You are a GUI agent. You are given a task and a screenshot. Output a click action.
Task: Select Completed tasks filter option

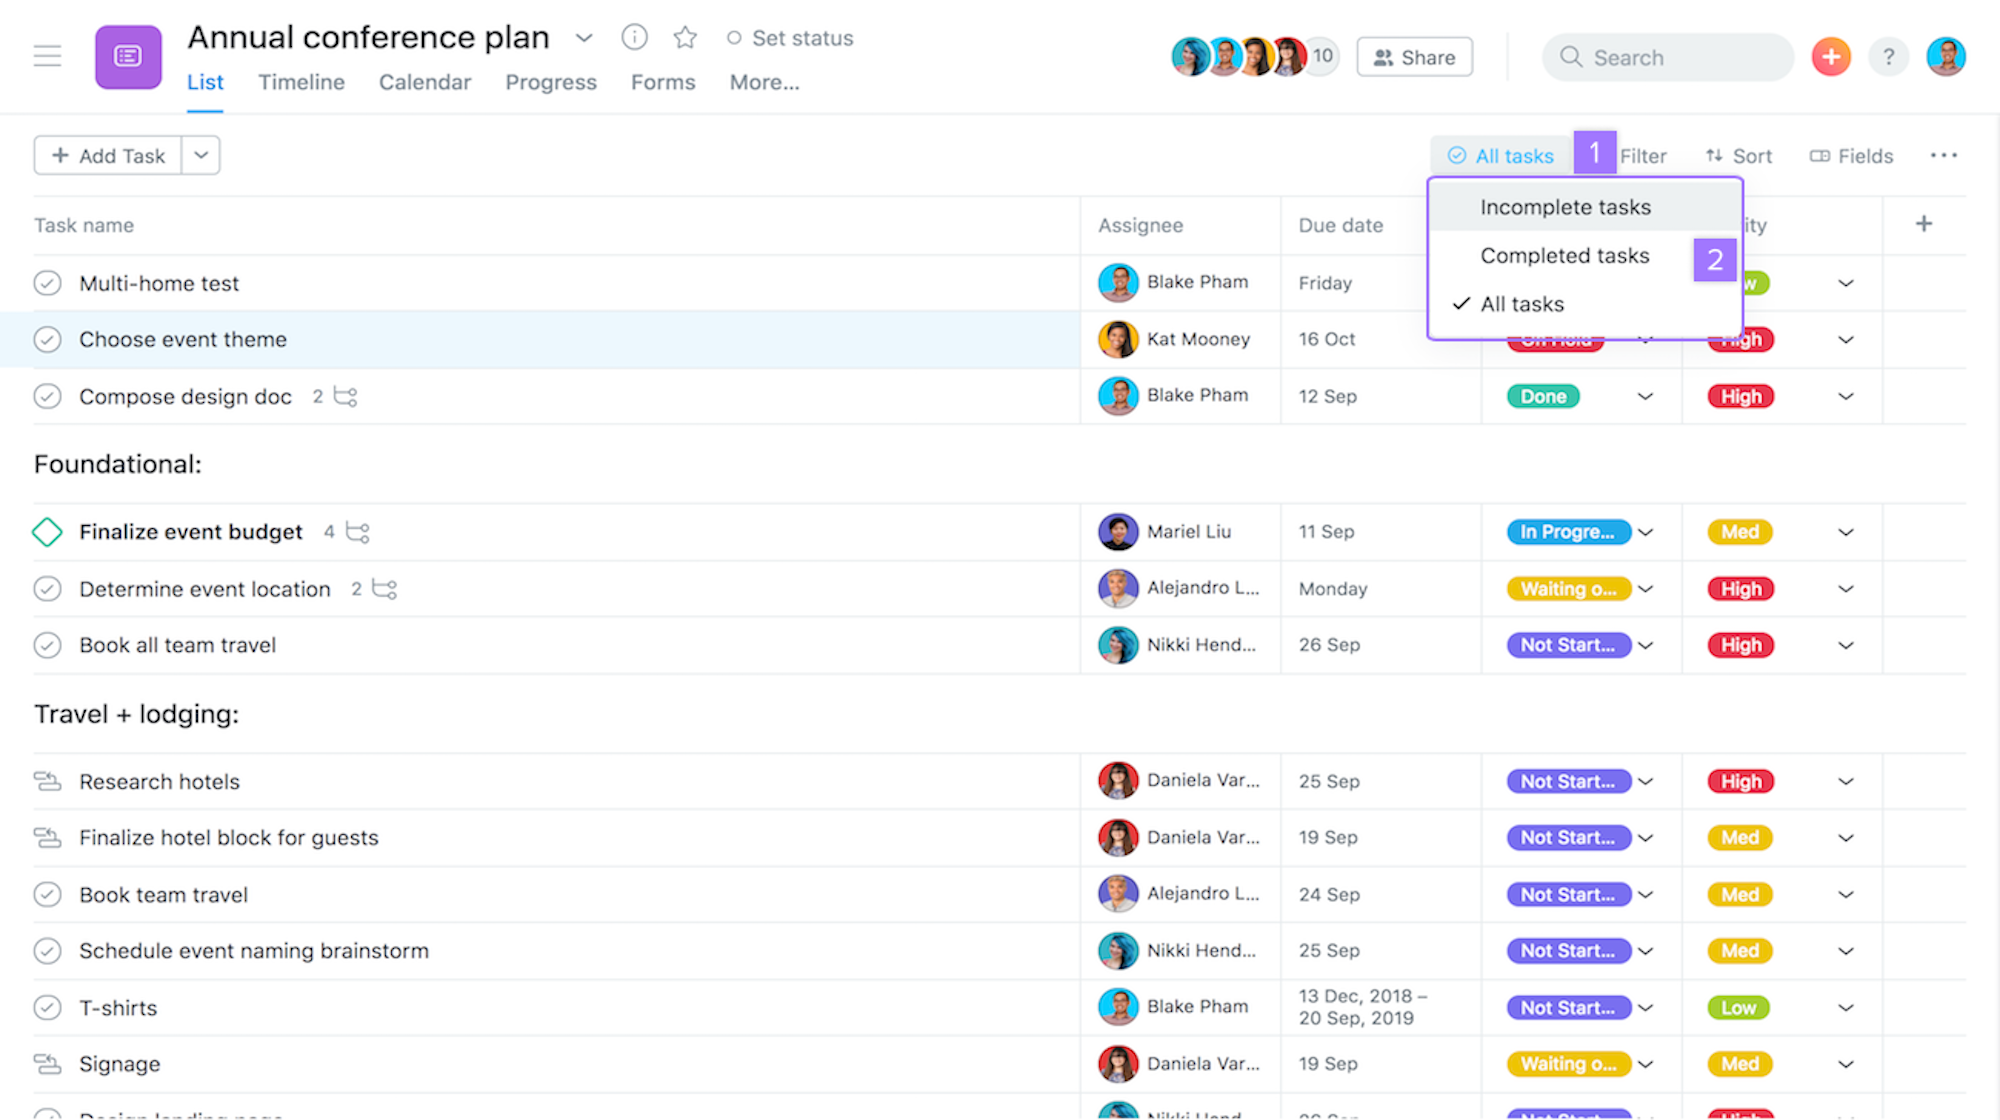point(1565,254)
